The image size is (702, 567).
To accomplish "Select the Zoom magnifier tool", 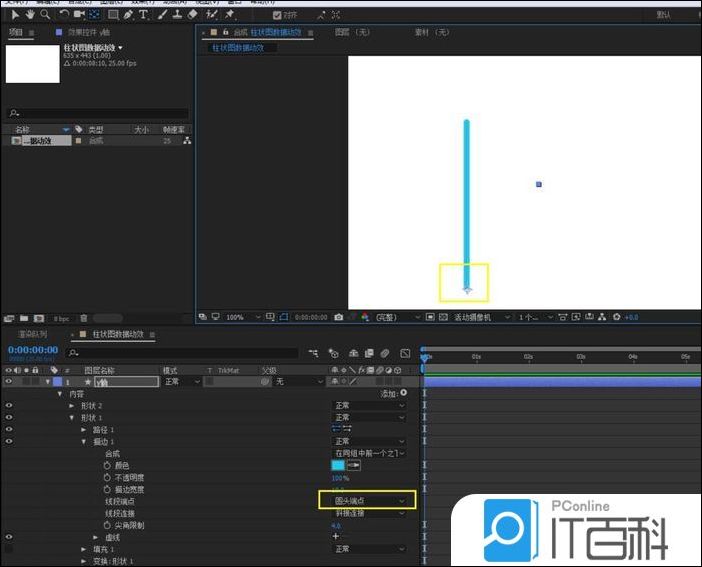I will (x=45, y=15).
